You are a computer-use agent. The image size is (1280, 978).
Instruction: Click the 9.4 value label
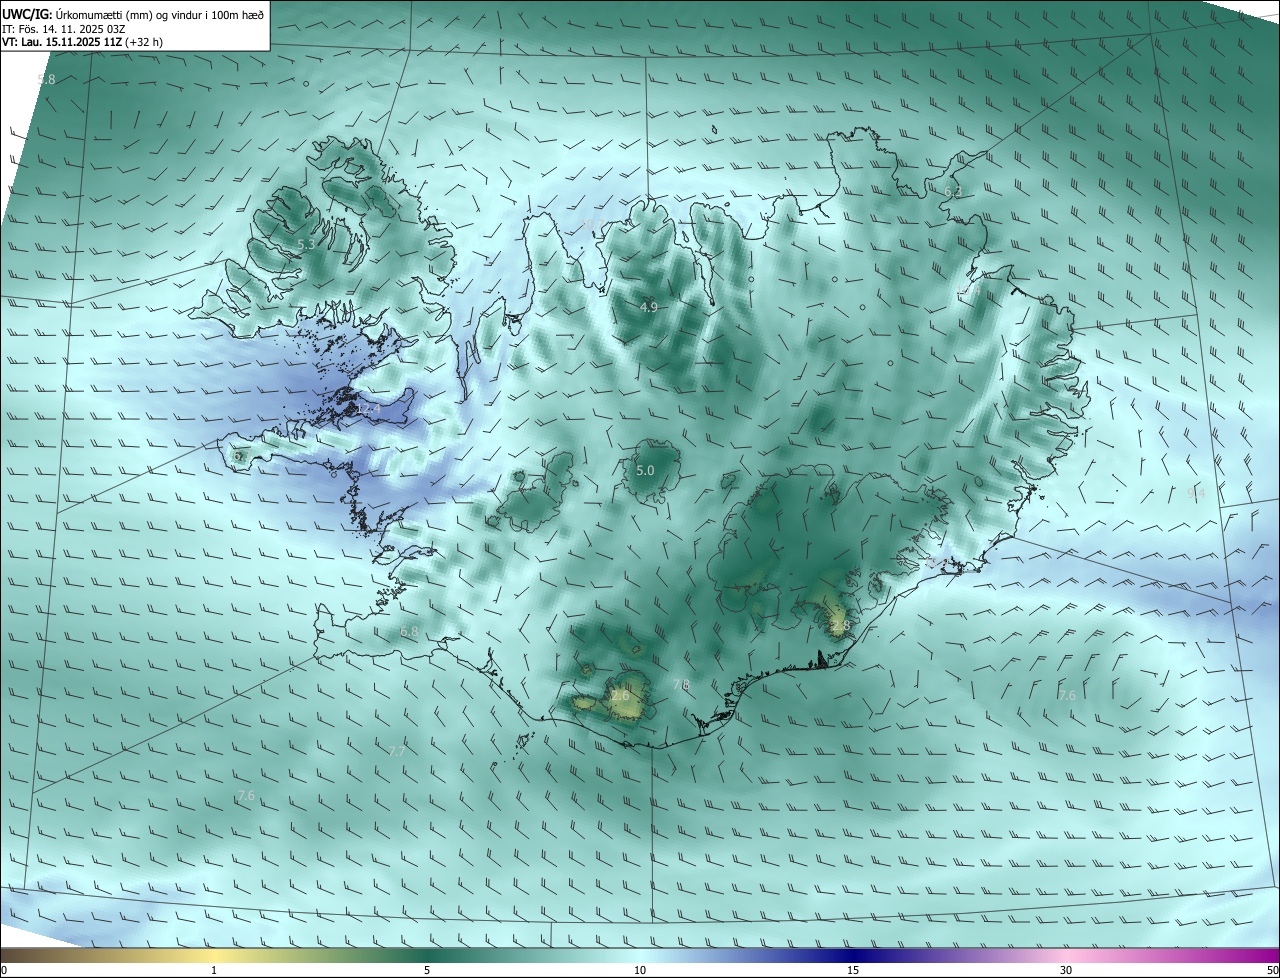click(1196, 493)
